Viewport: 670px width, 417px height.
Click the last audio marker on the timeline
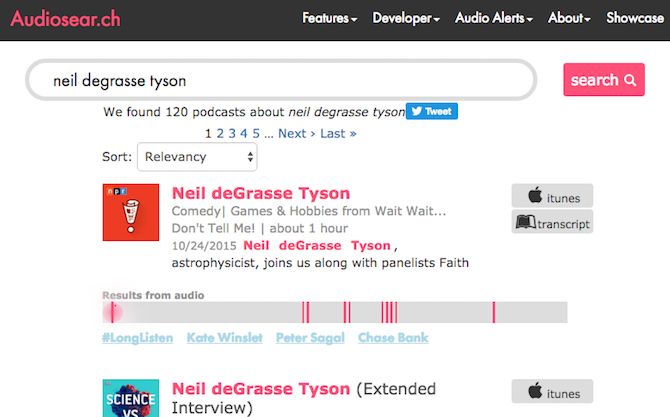(x=494, y=312)
